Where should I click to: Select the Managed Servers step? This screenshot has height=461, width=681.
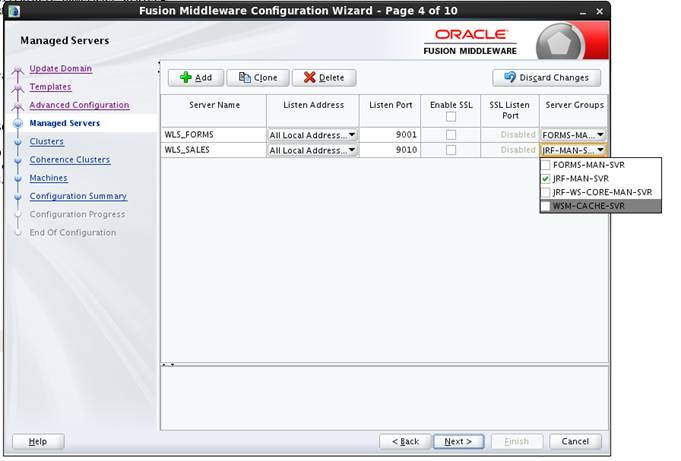(65, 123)
